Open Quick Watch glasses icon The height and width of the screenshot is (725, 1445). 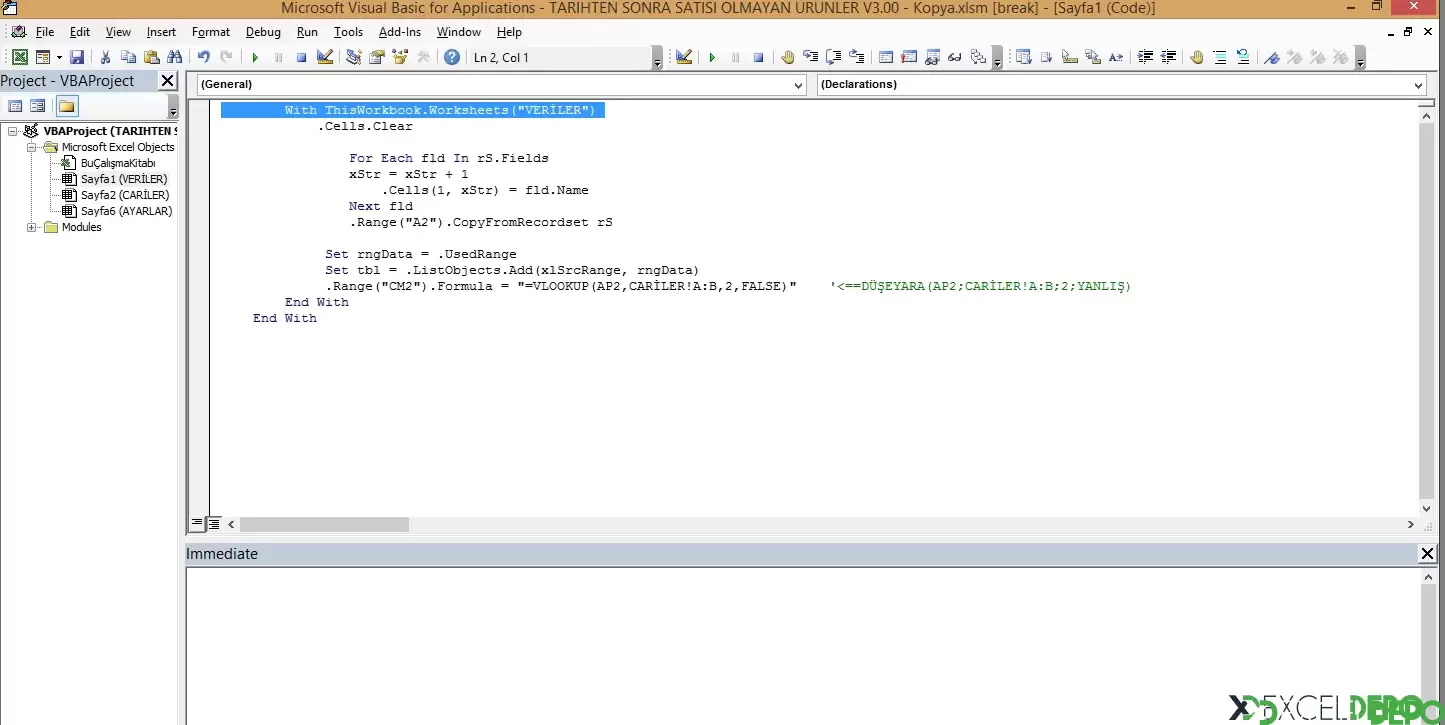(955, 58)
